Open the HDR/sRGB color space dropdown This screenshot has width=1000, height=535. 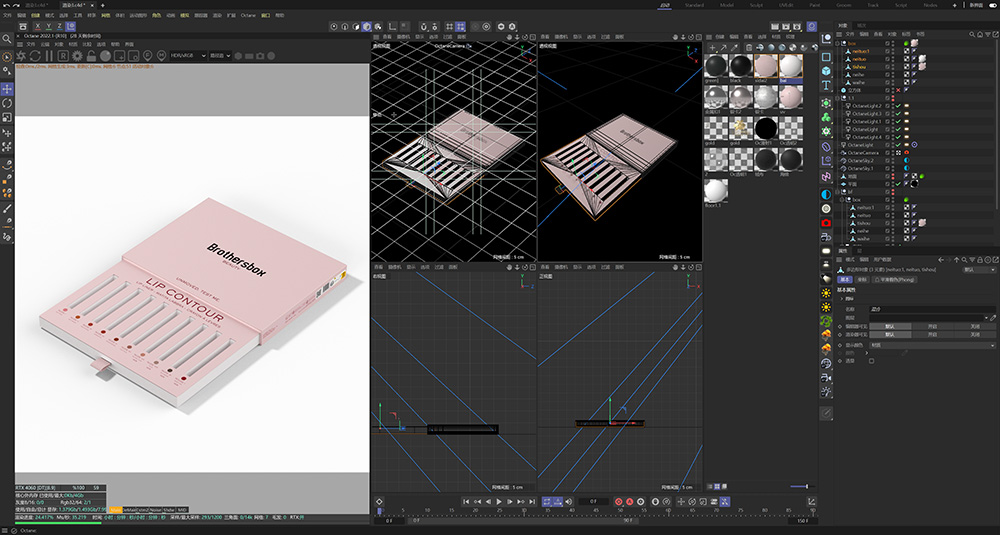(x=186, y=55)
